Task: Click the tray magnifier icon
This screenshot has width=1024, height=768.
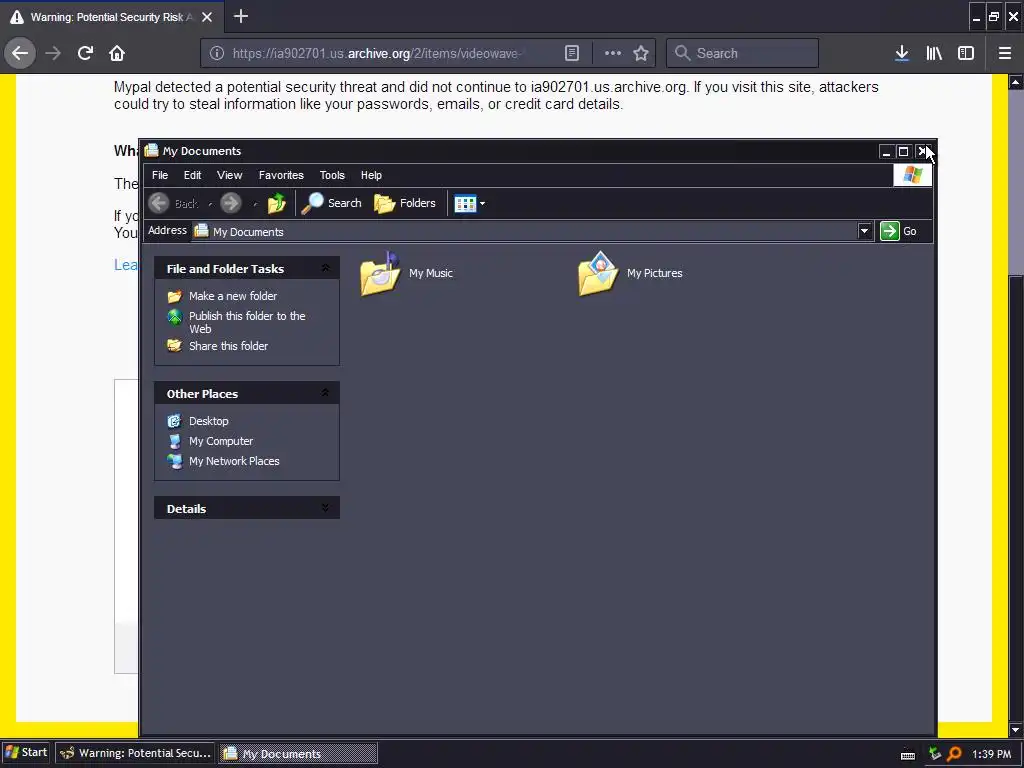Action: pos(954,754)
